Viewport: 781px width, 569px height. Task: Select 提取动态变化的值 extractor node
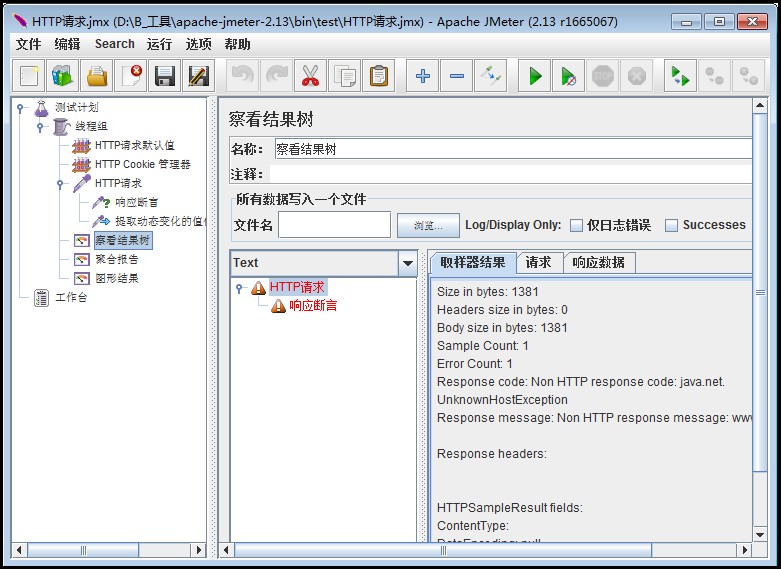[x=160, y=221]
